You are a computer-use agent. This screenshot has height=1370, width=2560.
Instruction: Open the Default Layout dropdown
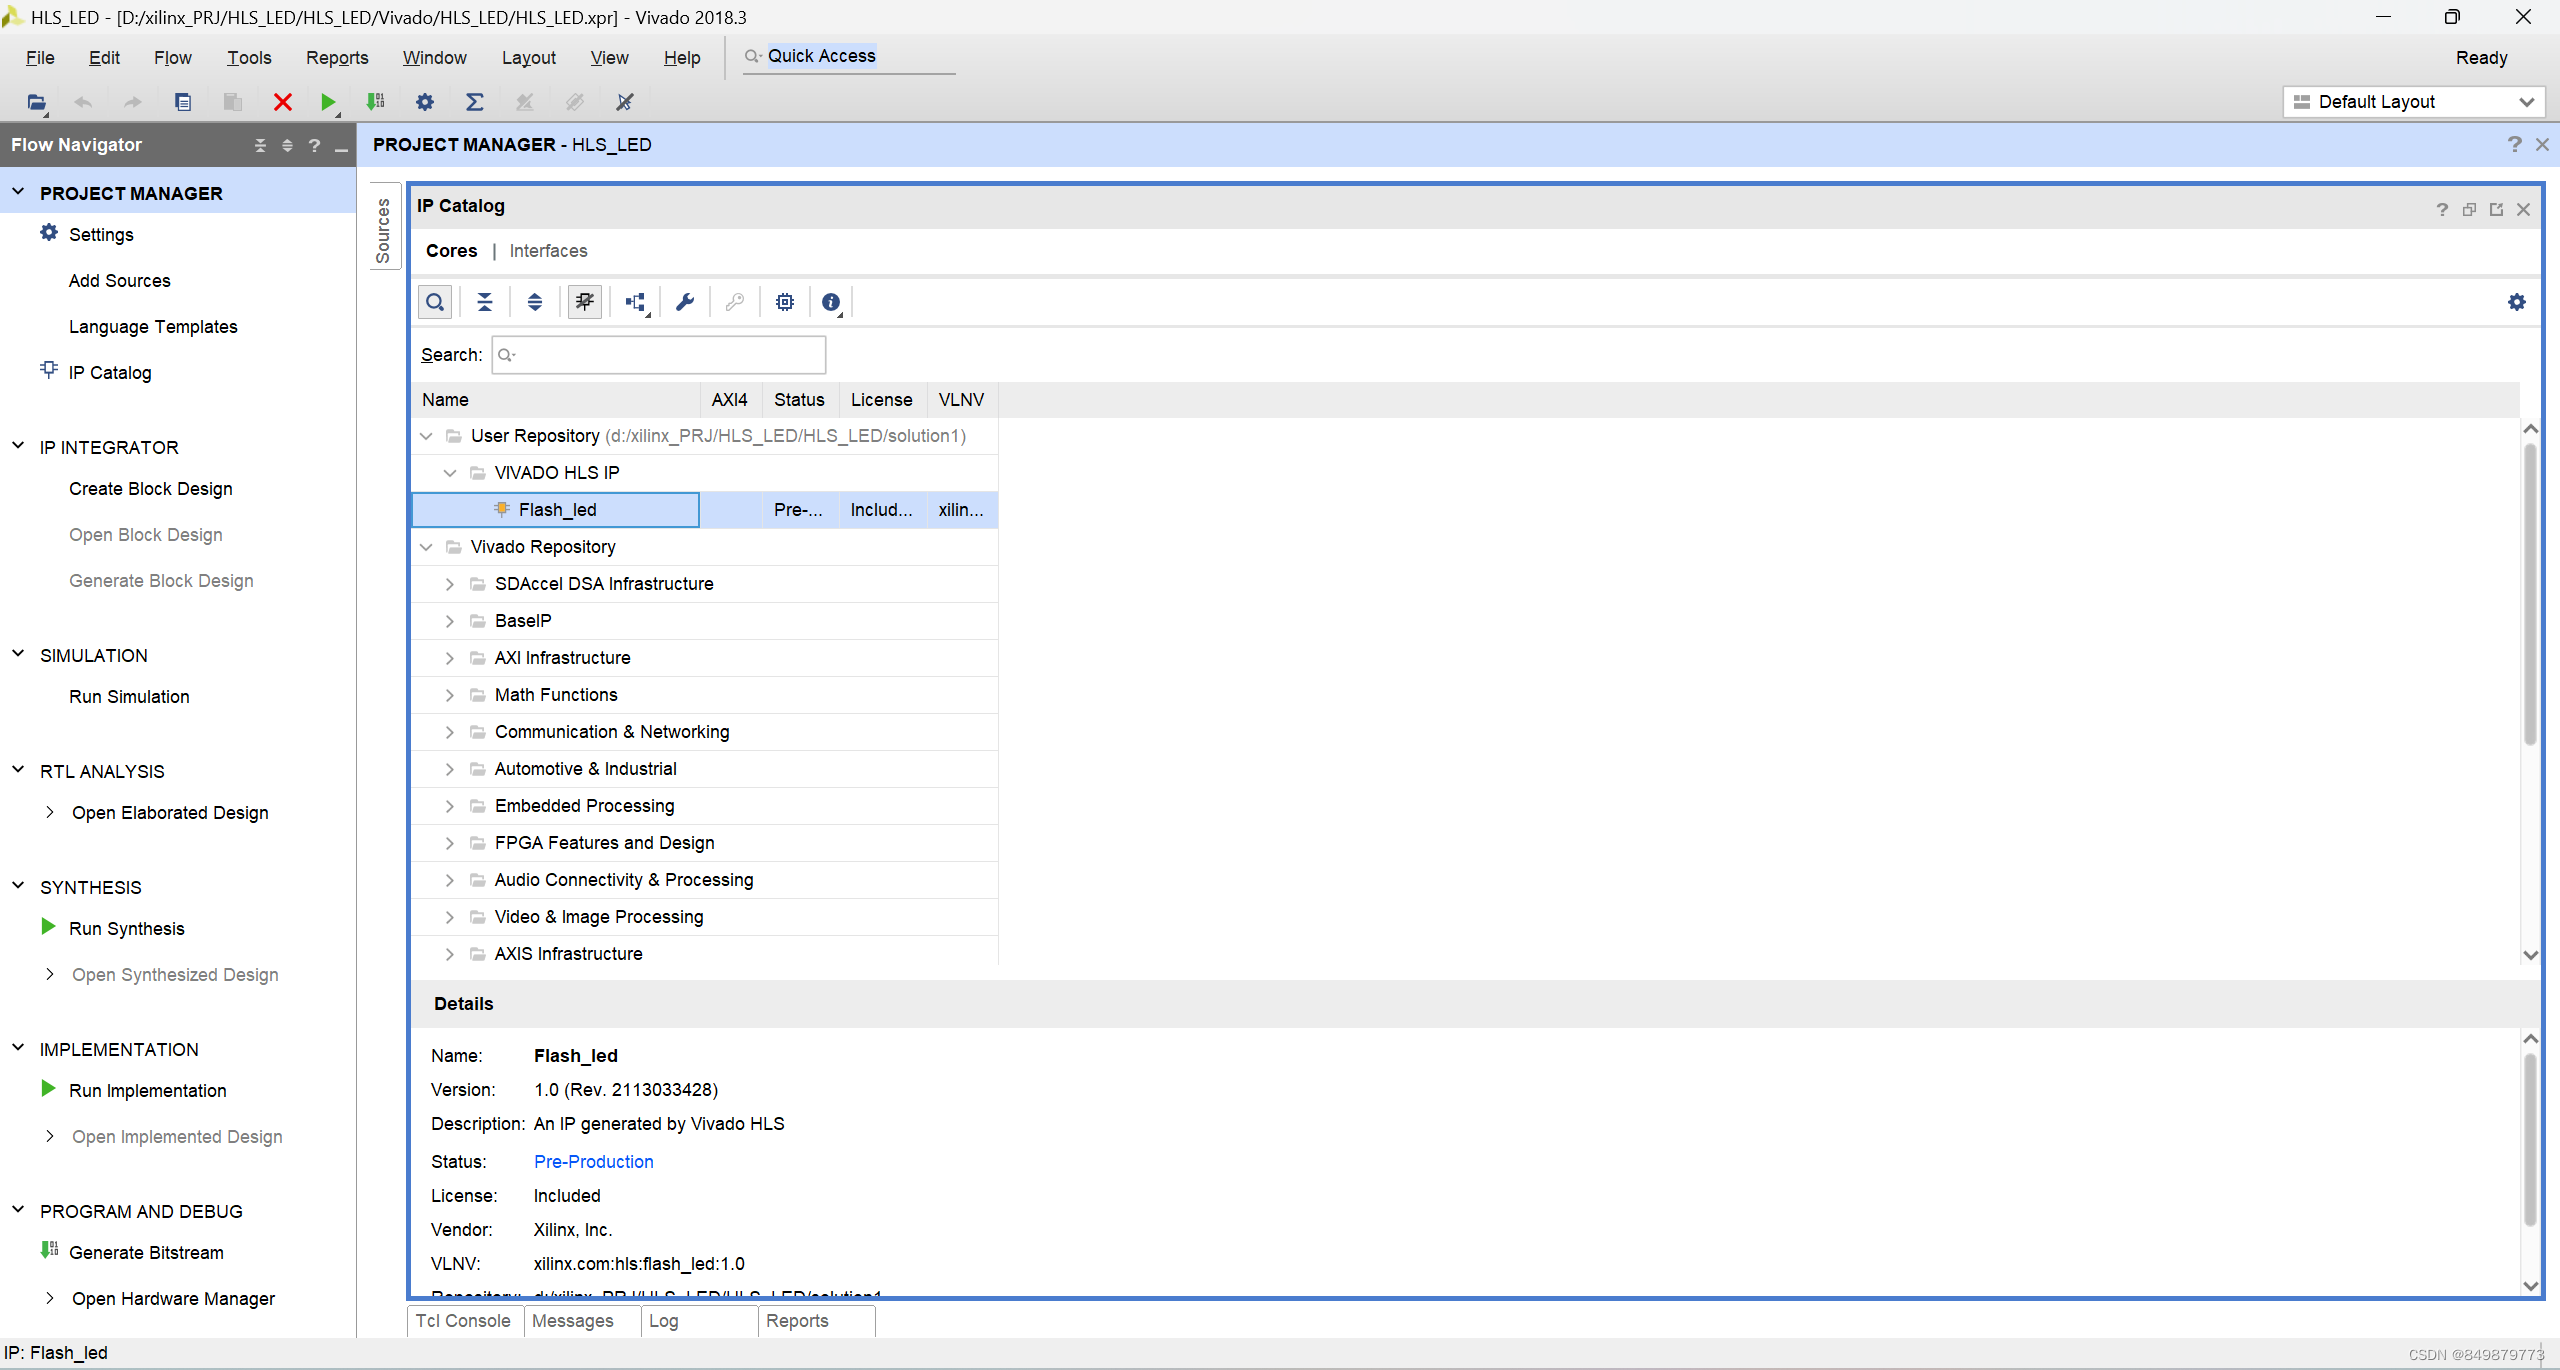point(2414,102)
